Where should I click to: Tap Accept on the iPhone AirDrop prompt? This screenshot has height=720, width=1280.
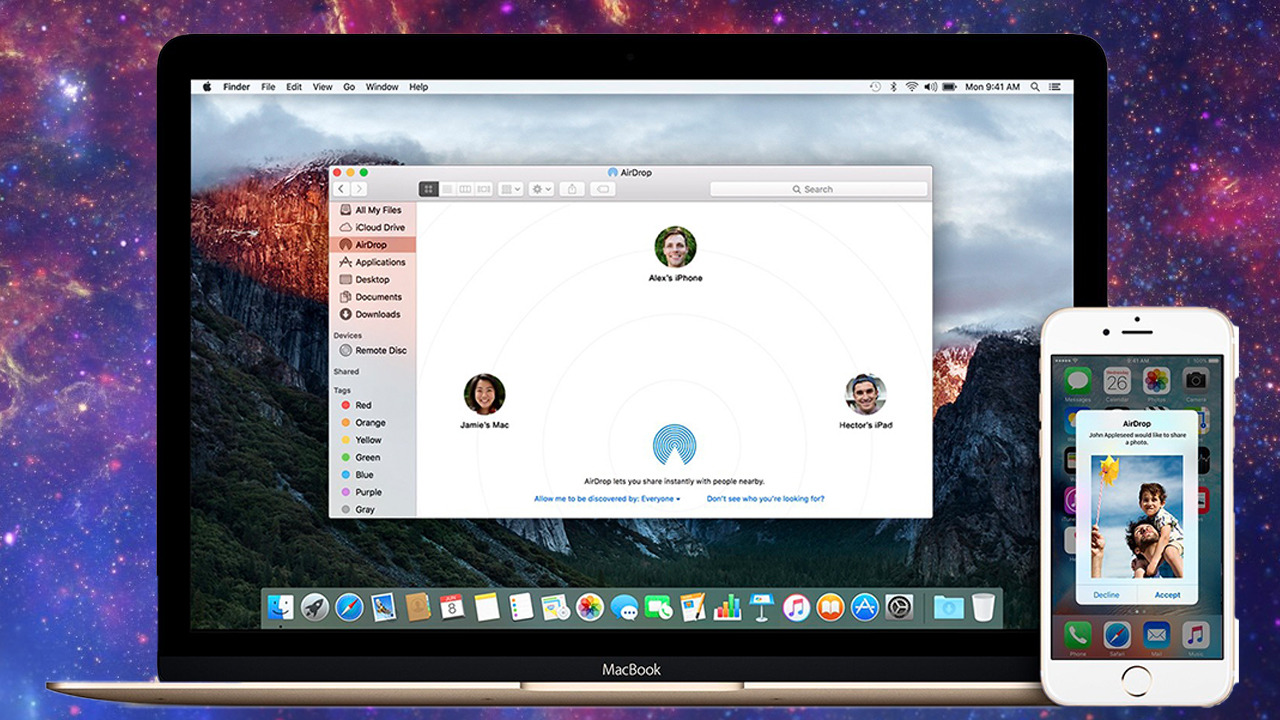(1167, 594)
